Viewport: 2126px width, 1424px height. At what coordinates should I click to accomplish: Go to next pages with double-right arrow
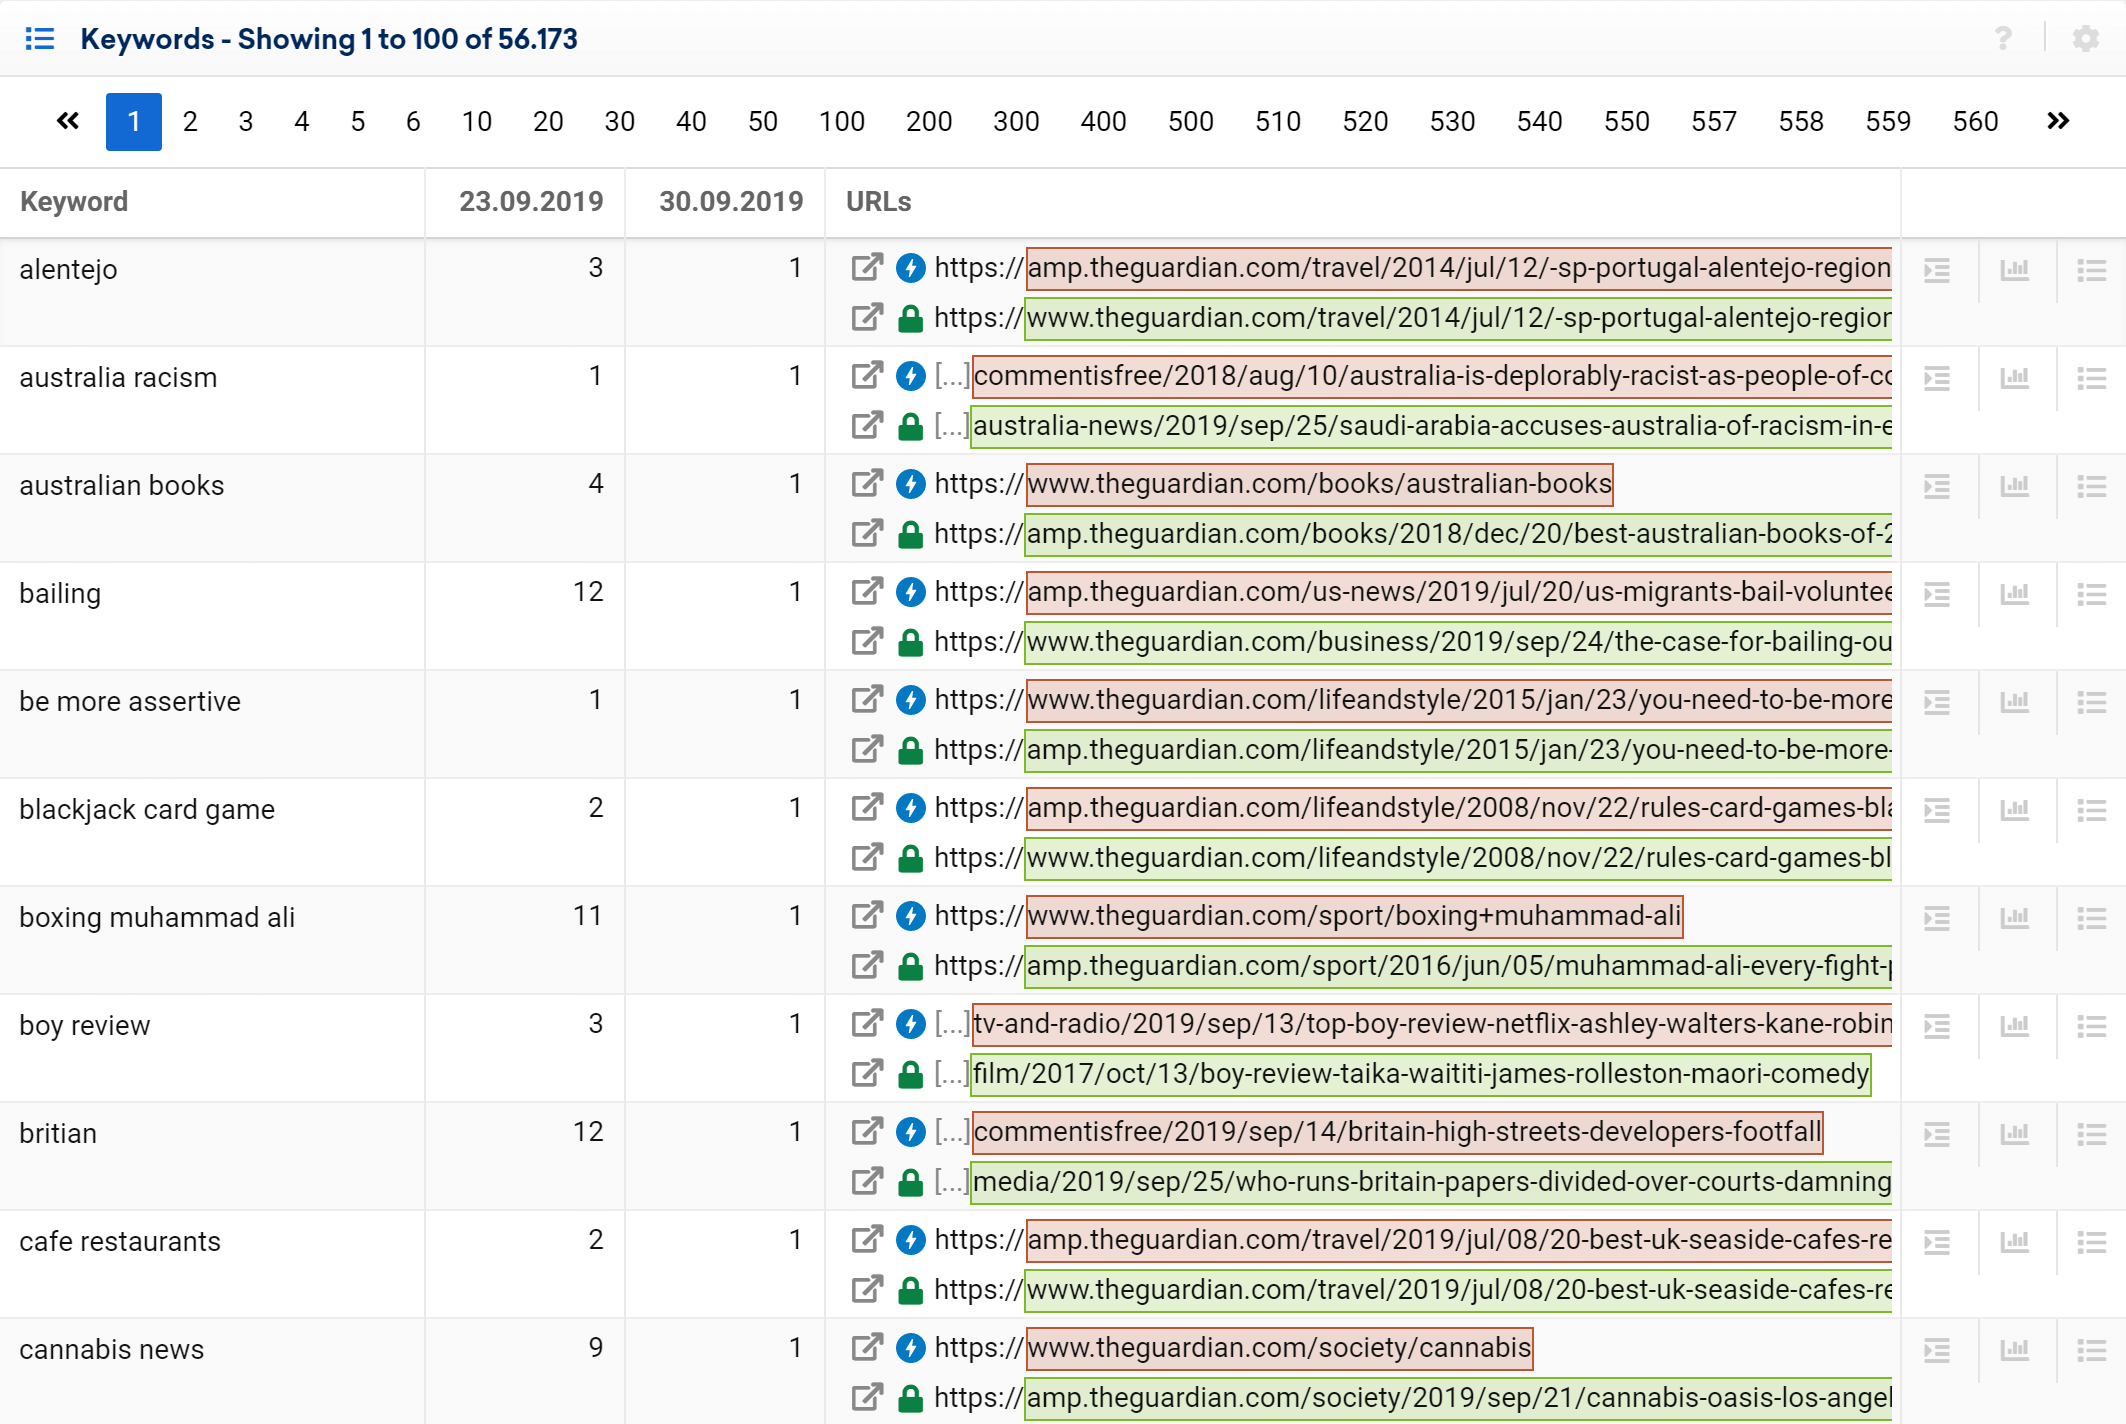point(2058,122)
